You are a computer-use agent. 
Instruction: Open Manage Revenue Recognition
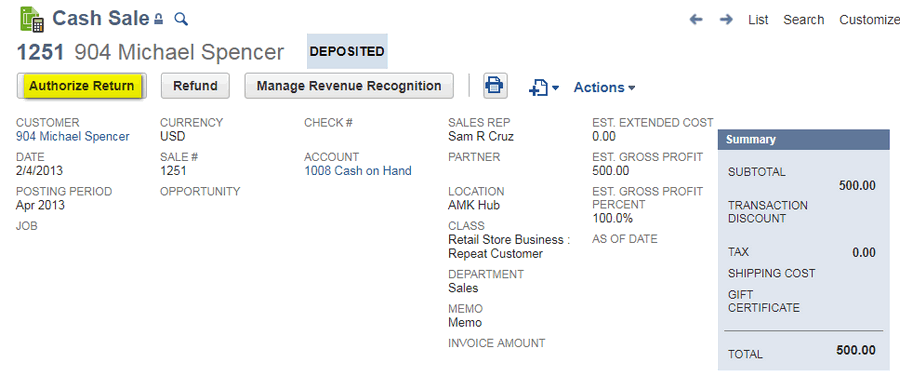tap(349, 86)
